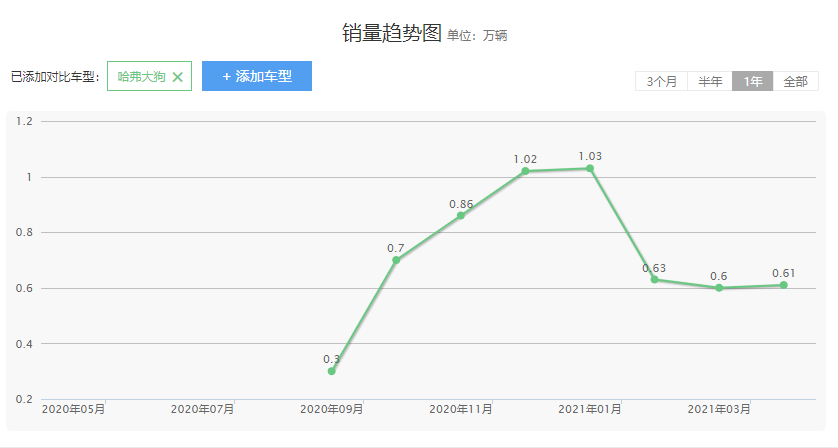The image size is (838, 448).
Task: Click the 0.8 y-axis value
Action: pos(24,233)
